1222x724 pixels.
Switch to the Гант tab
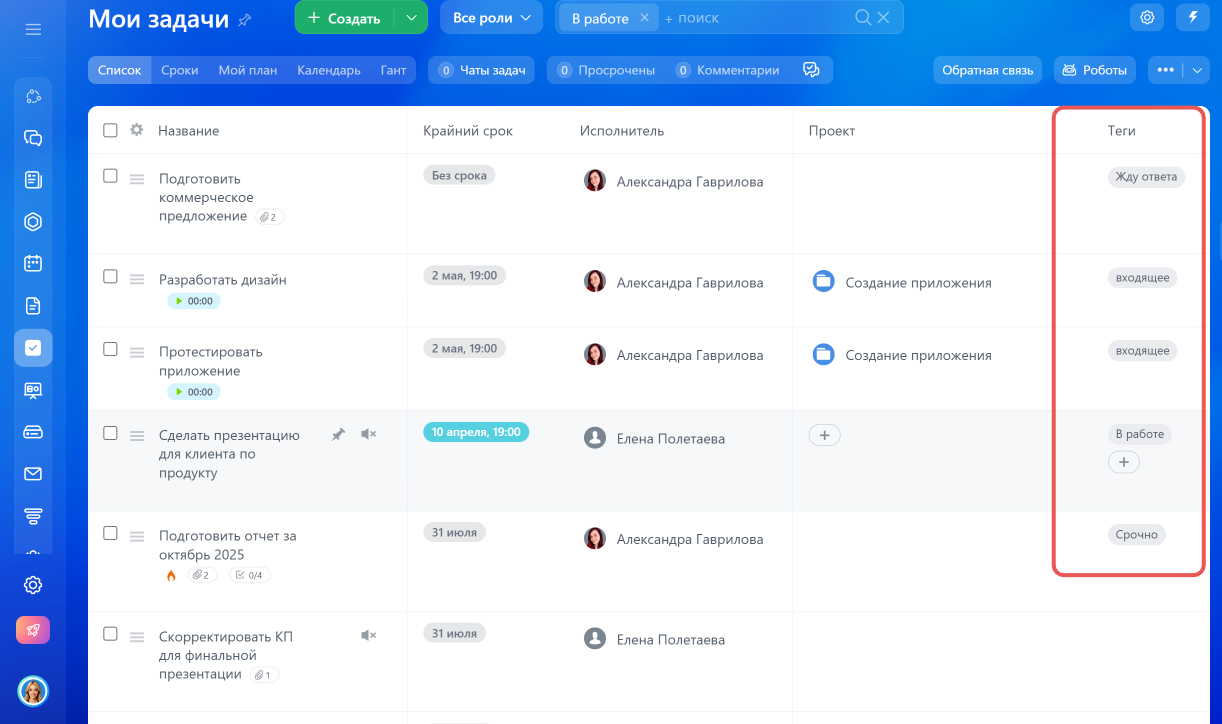point(393,70)
